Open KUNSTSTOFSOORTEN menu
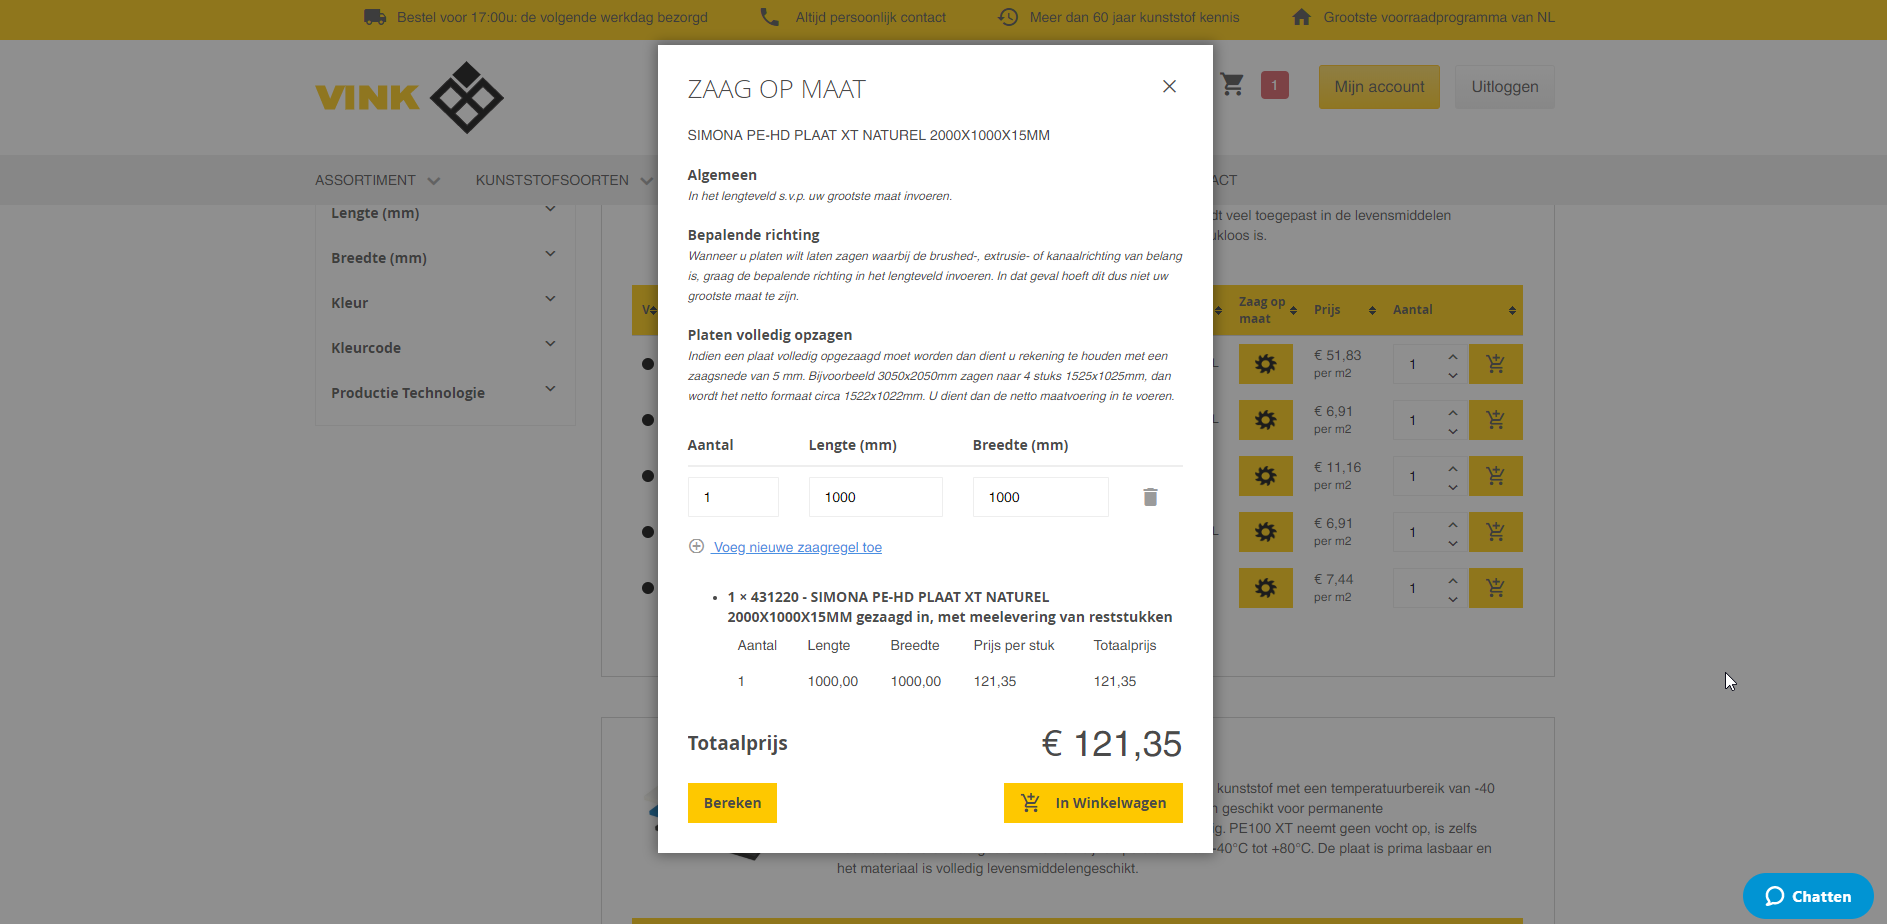This screenshot has height=924, width=1887. 564,180
